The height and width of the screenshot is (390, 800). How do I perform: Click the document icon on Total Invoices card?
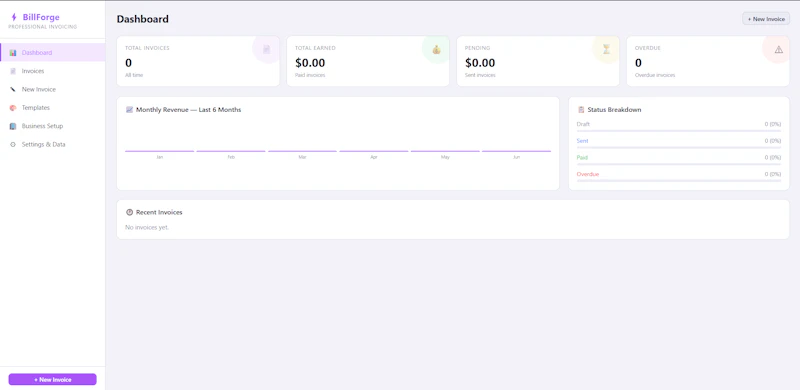[x=266, y=50]
